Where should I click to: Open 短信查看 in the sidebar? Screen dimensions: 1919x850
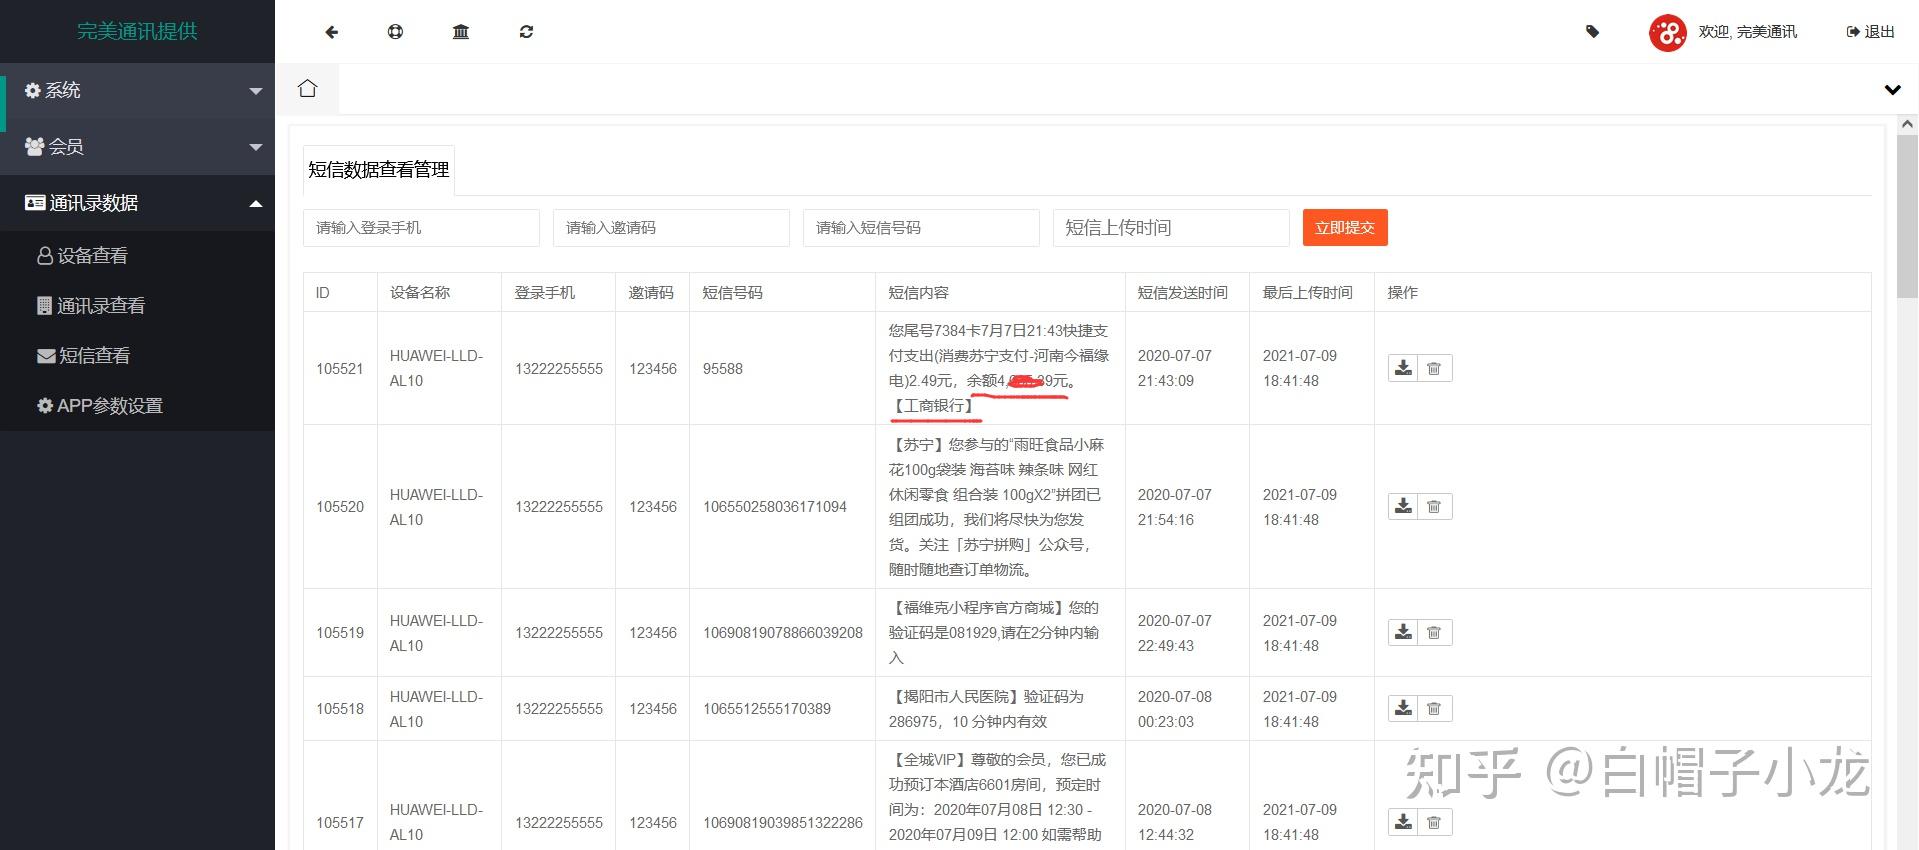point(137,356)
